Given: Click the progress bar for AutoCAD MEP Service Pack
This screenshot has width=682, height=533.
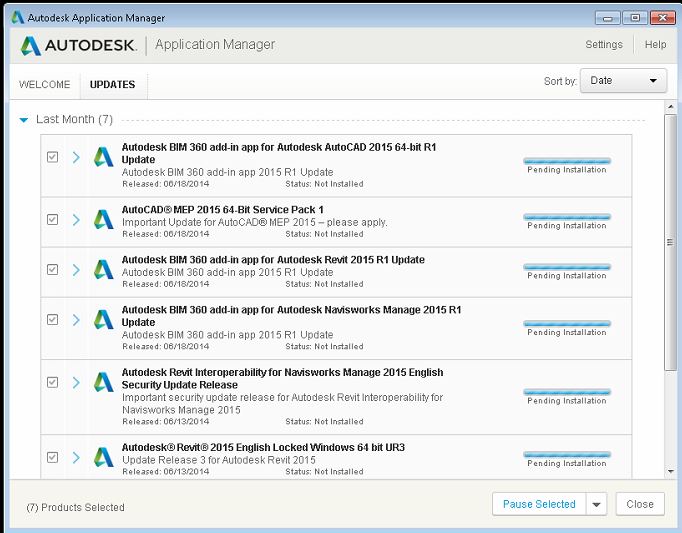Looking at the screenshot, I should [x=567, y=217].
